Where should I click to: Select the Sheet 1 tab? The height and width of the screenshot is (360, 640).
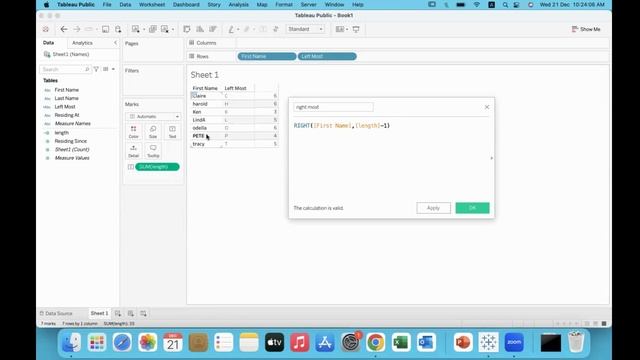coord(99,313)
